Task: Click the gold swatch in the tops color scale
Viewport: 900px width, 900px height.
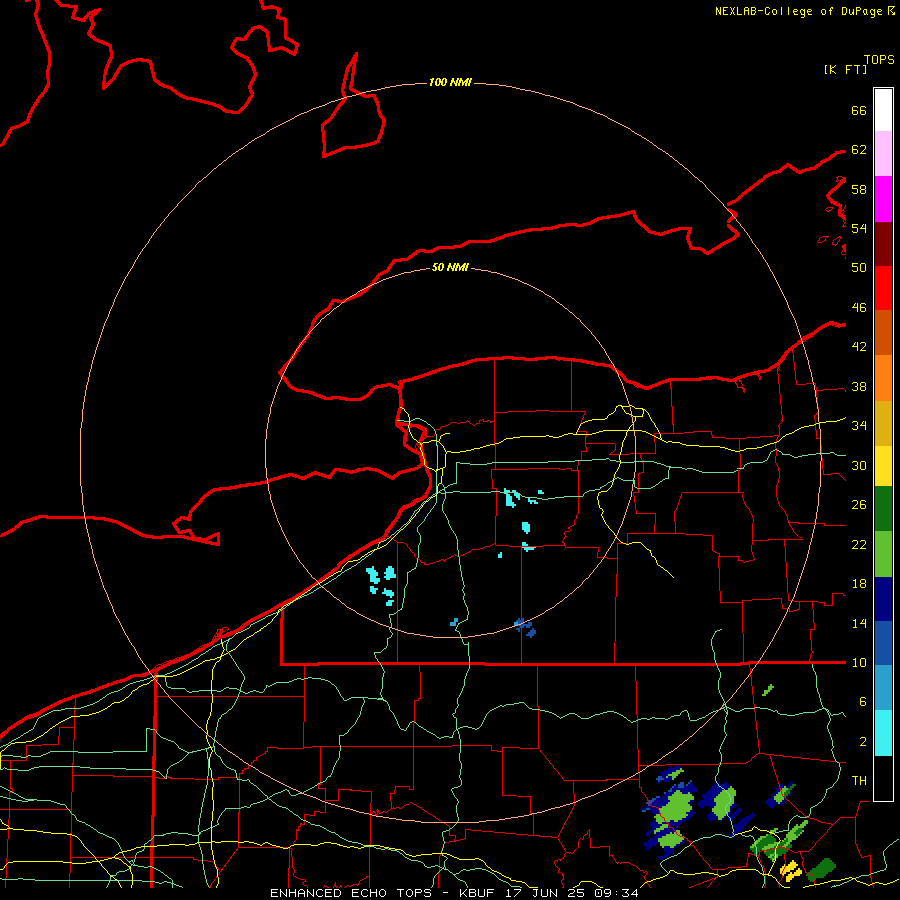Action: coord(883,424)
